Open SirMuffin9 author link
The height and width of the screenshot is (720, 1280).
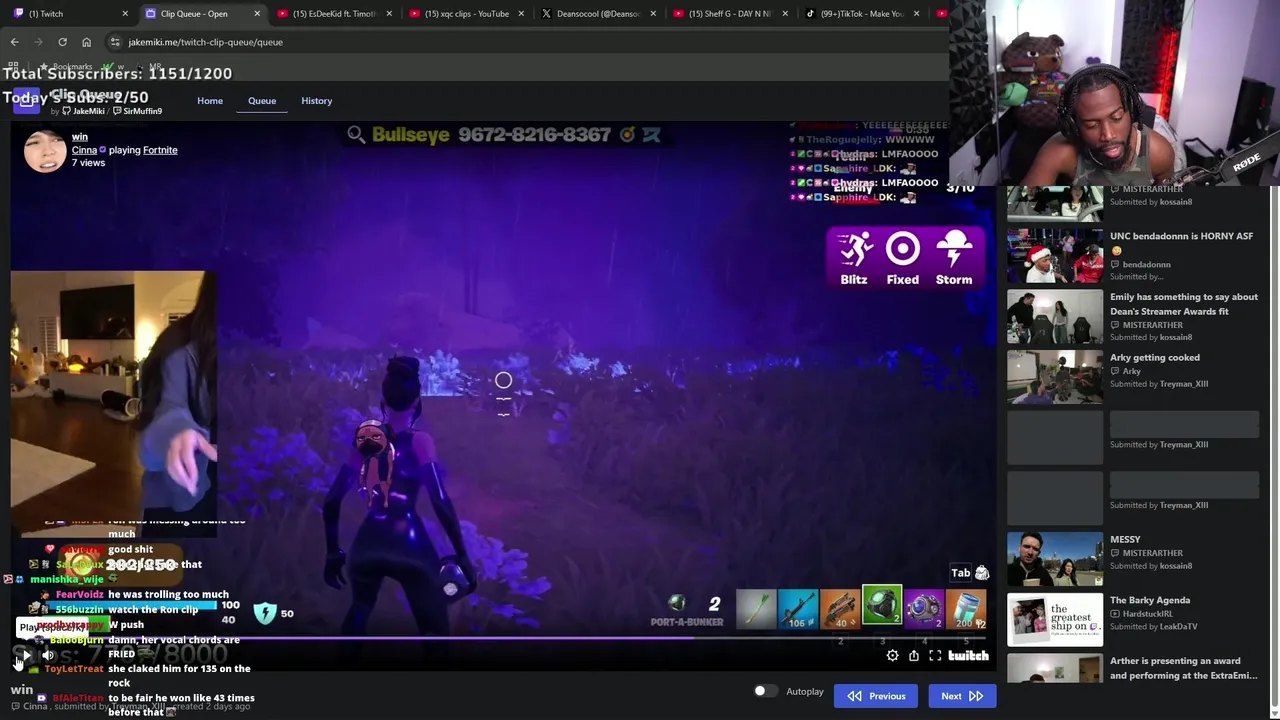tap(138, 111)
